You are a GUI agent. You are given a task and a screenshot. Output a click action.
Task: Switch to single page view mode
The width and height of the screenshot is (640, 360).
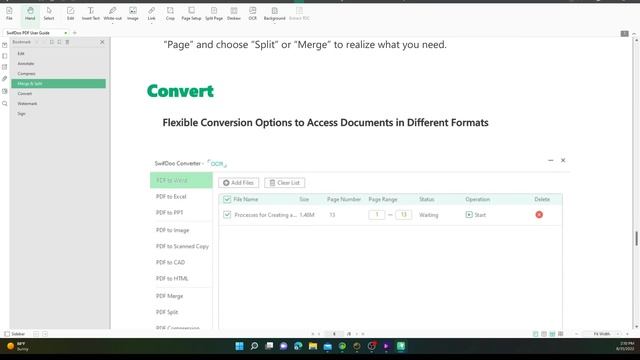(x=536, y=334)
